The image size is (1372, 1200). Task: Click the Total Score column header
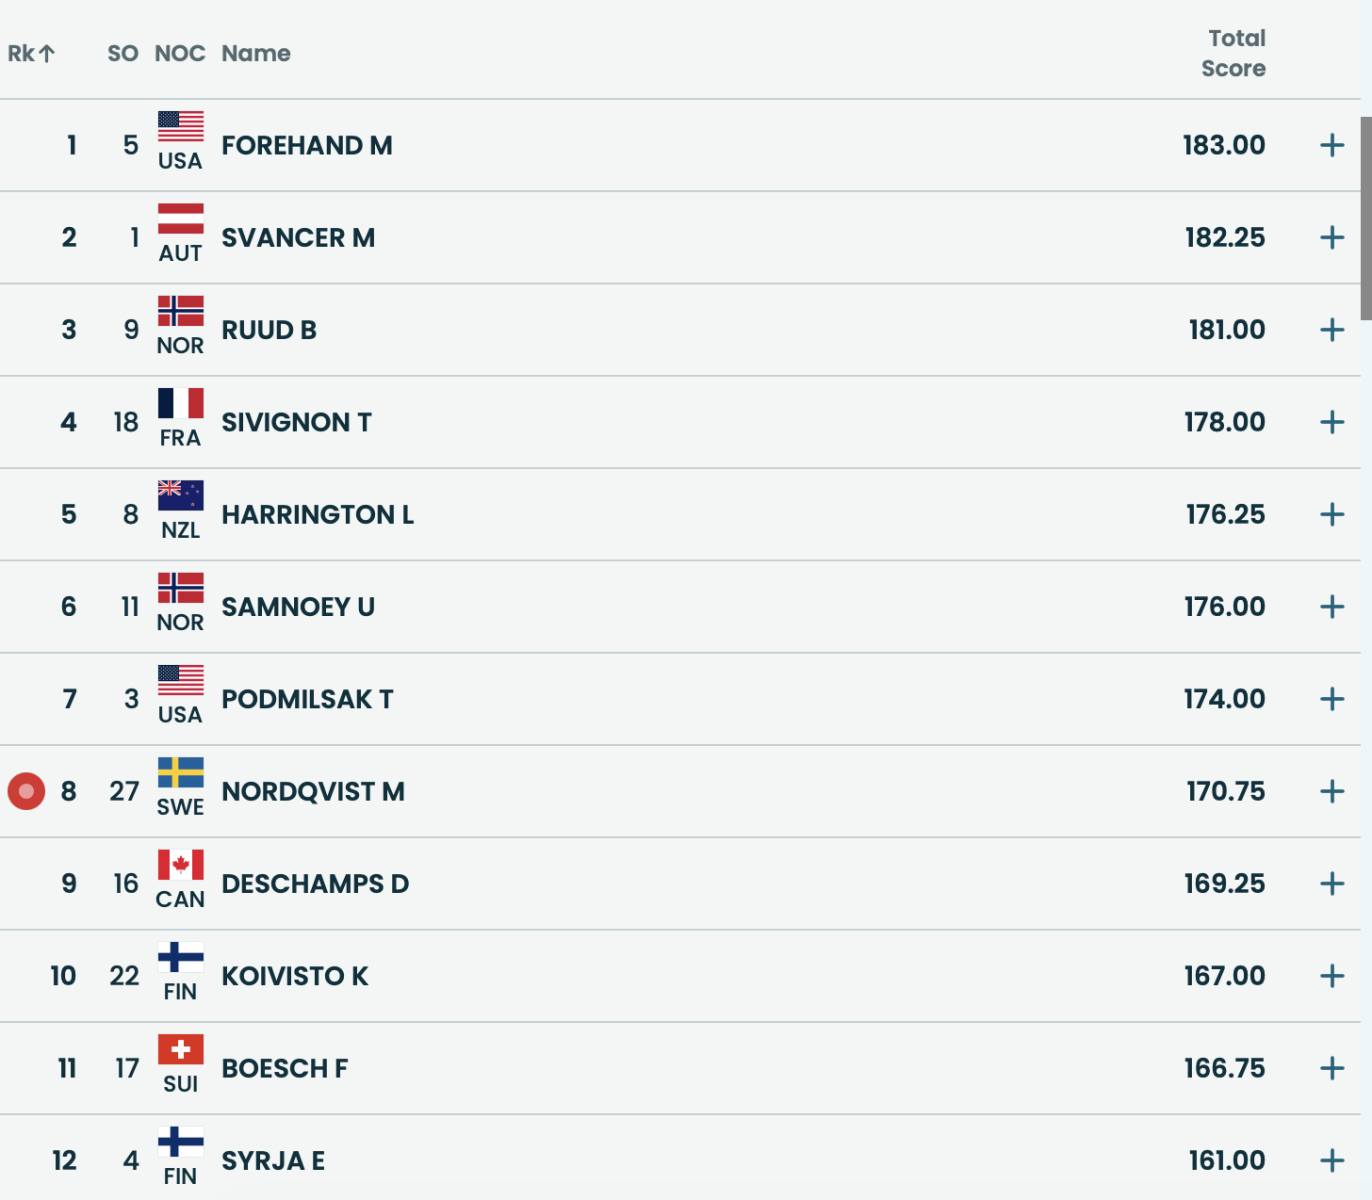point(1234,54)
